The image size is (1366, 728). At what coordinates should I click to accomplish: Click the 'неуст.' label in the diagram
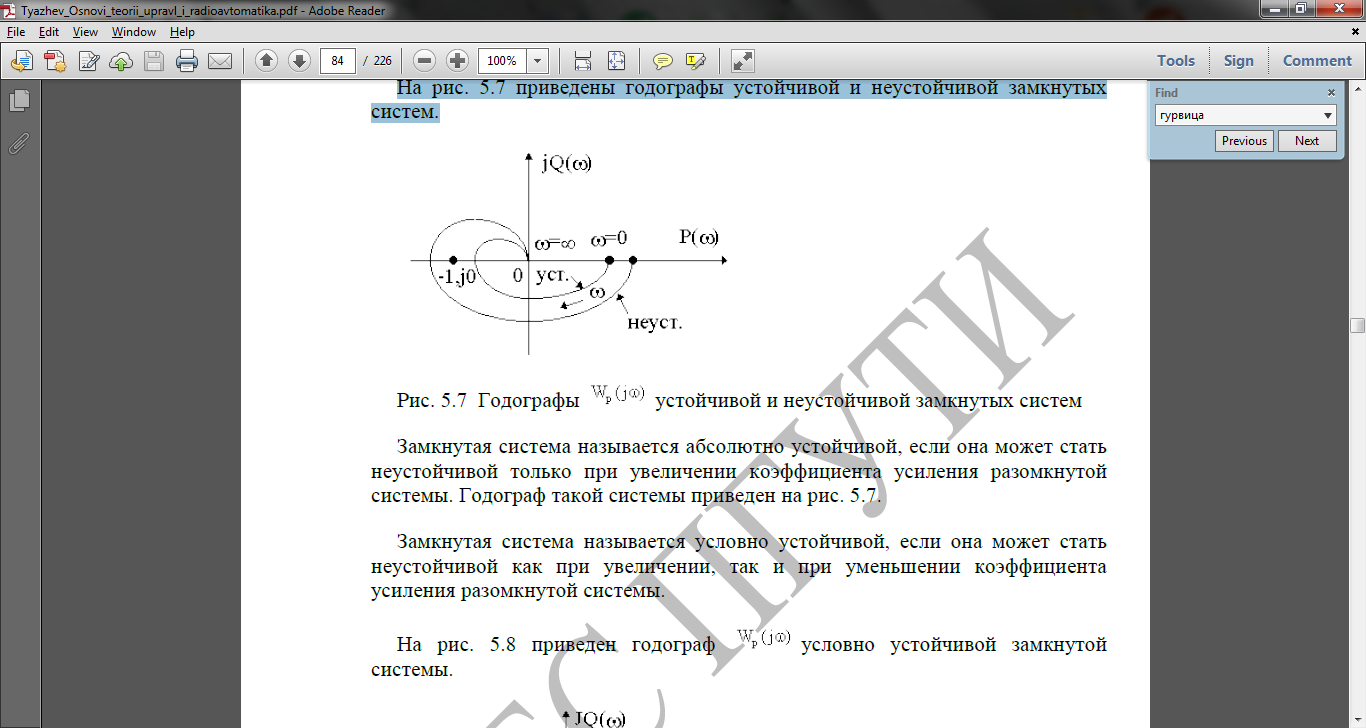coord(655,323)
